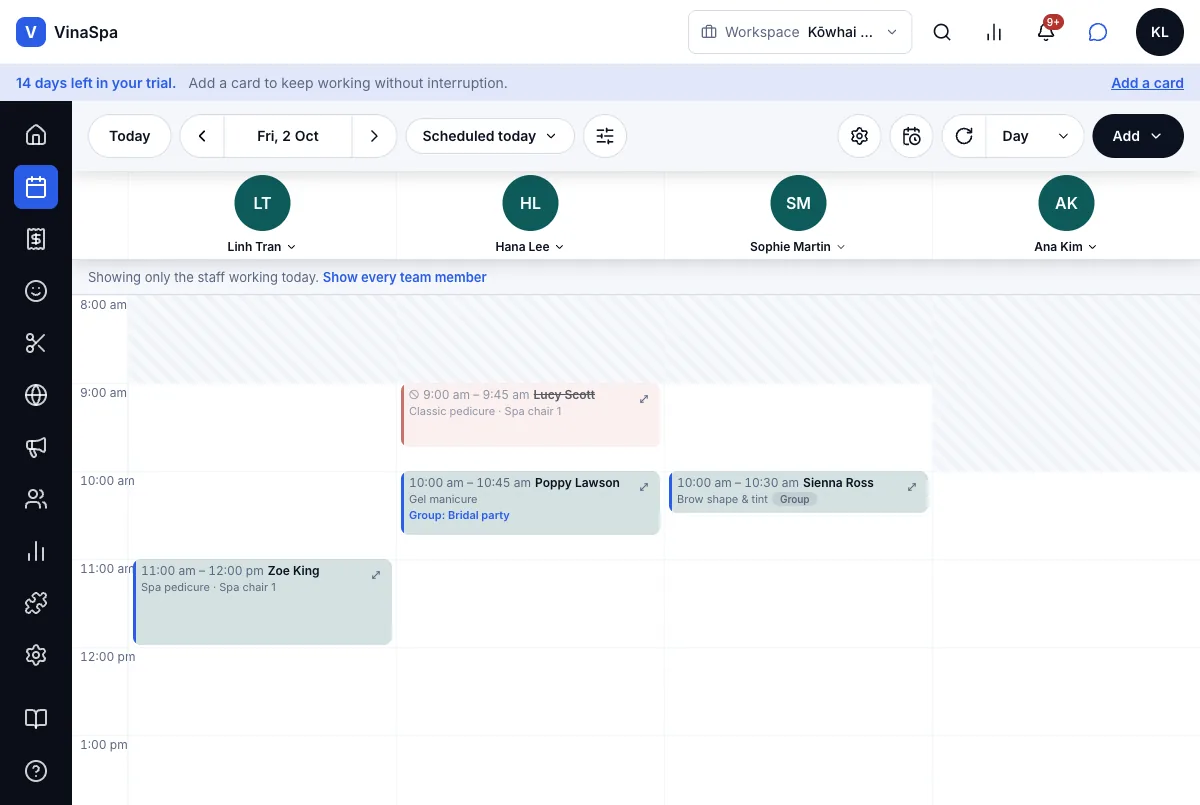Expand the cancelled Lucy Scott appointment
The width and height of the screenshot is (1200, 805).
(x=644, y=399)
